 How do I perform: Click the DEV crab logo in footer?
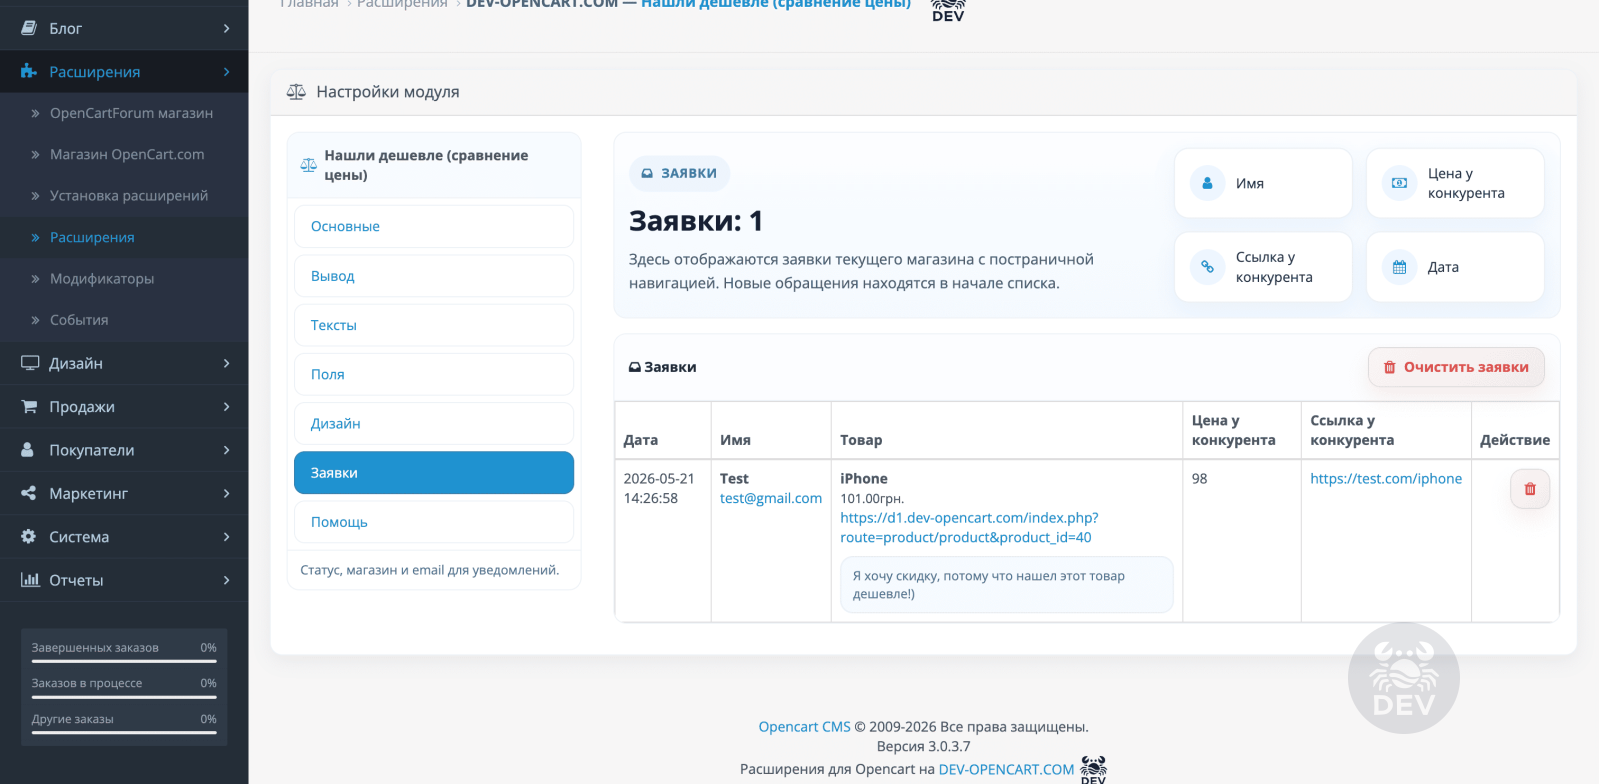point(1093,770)
